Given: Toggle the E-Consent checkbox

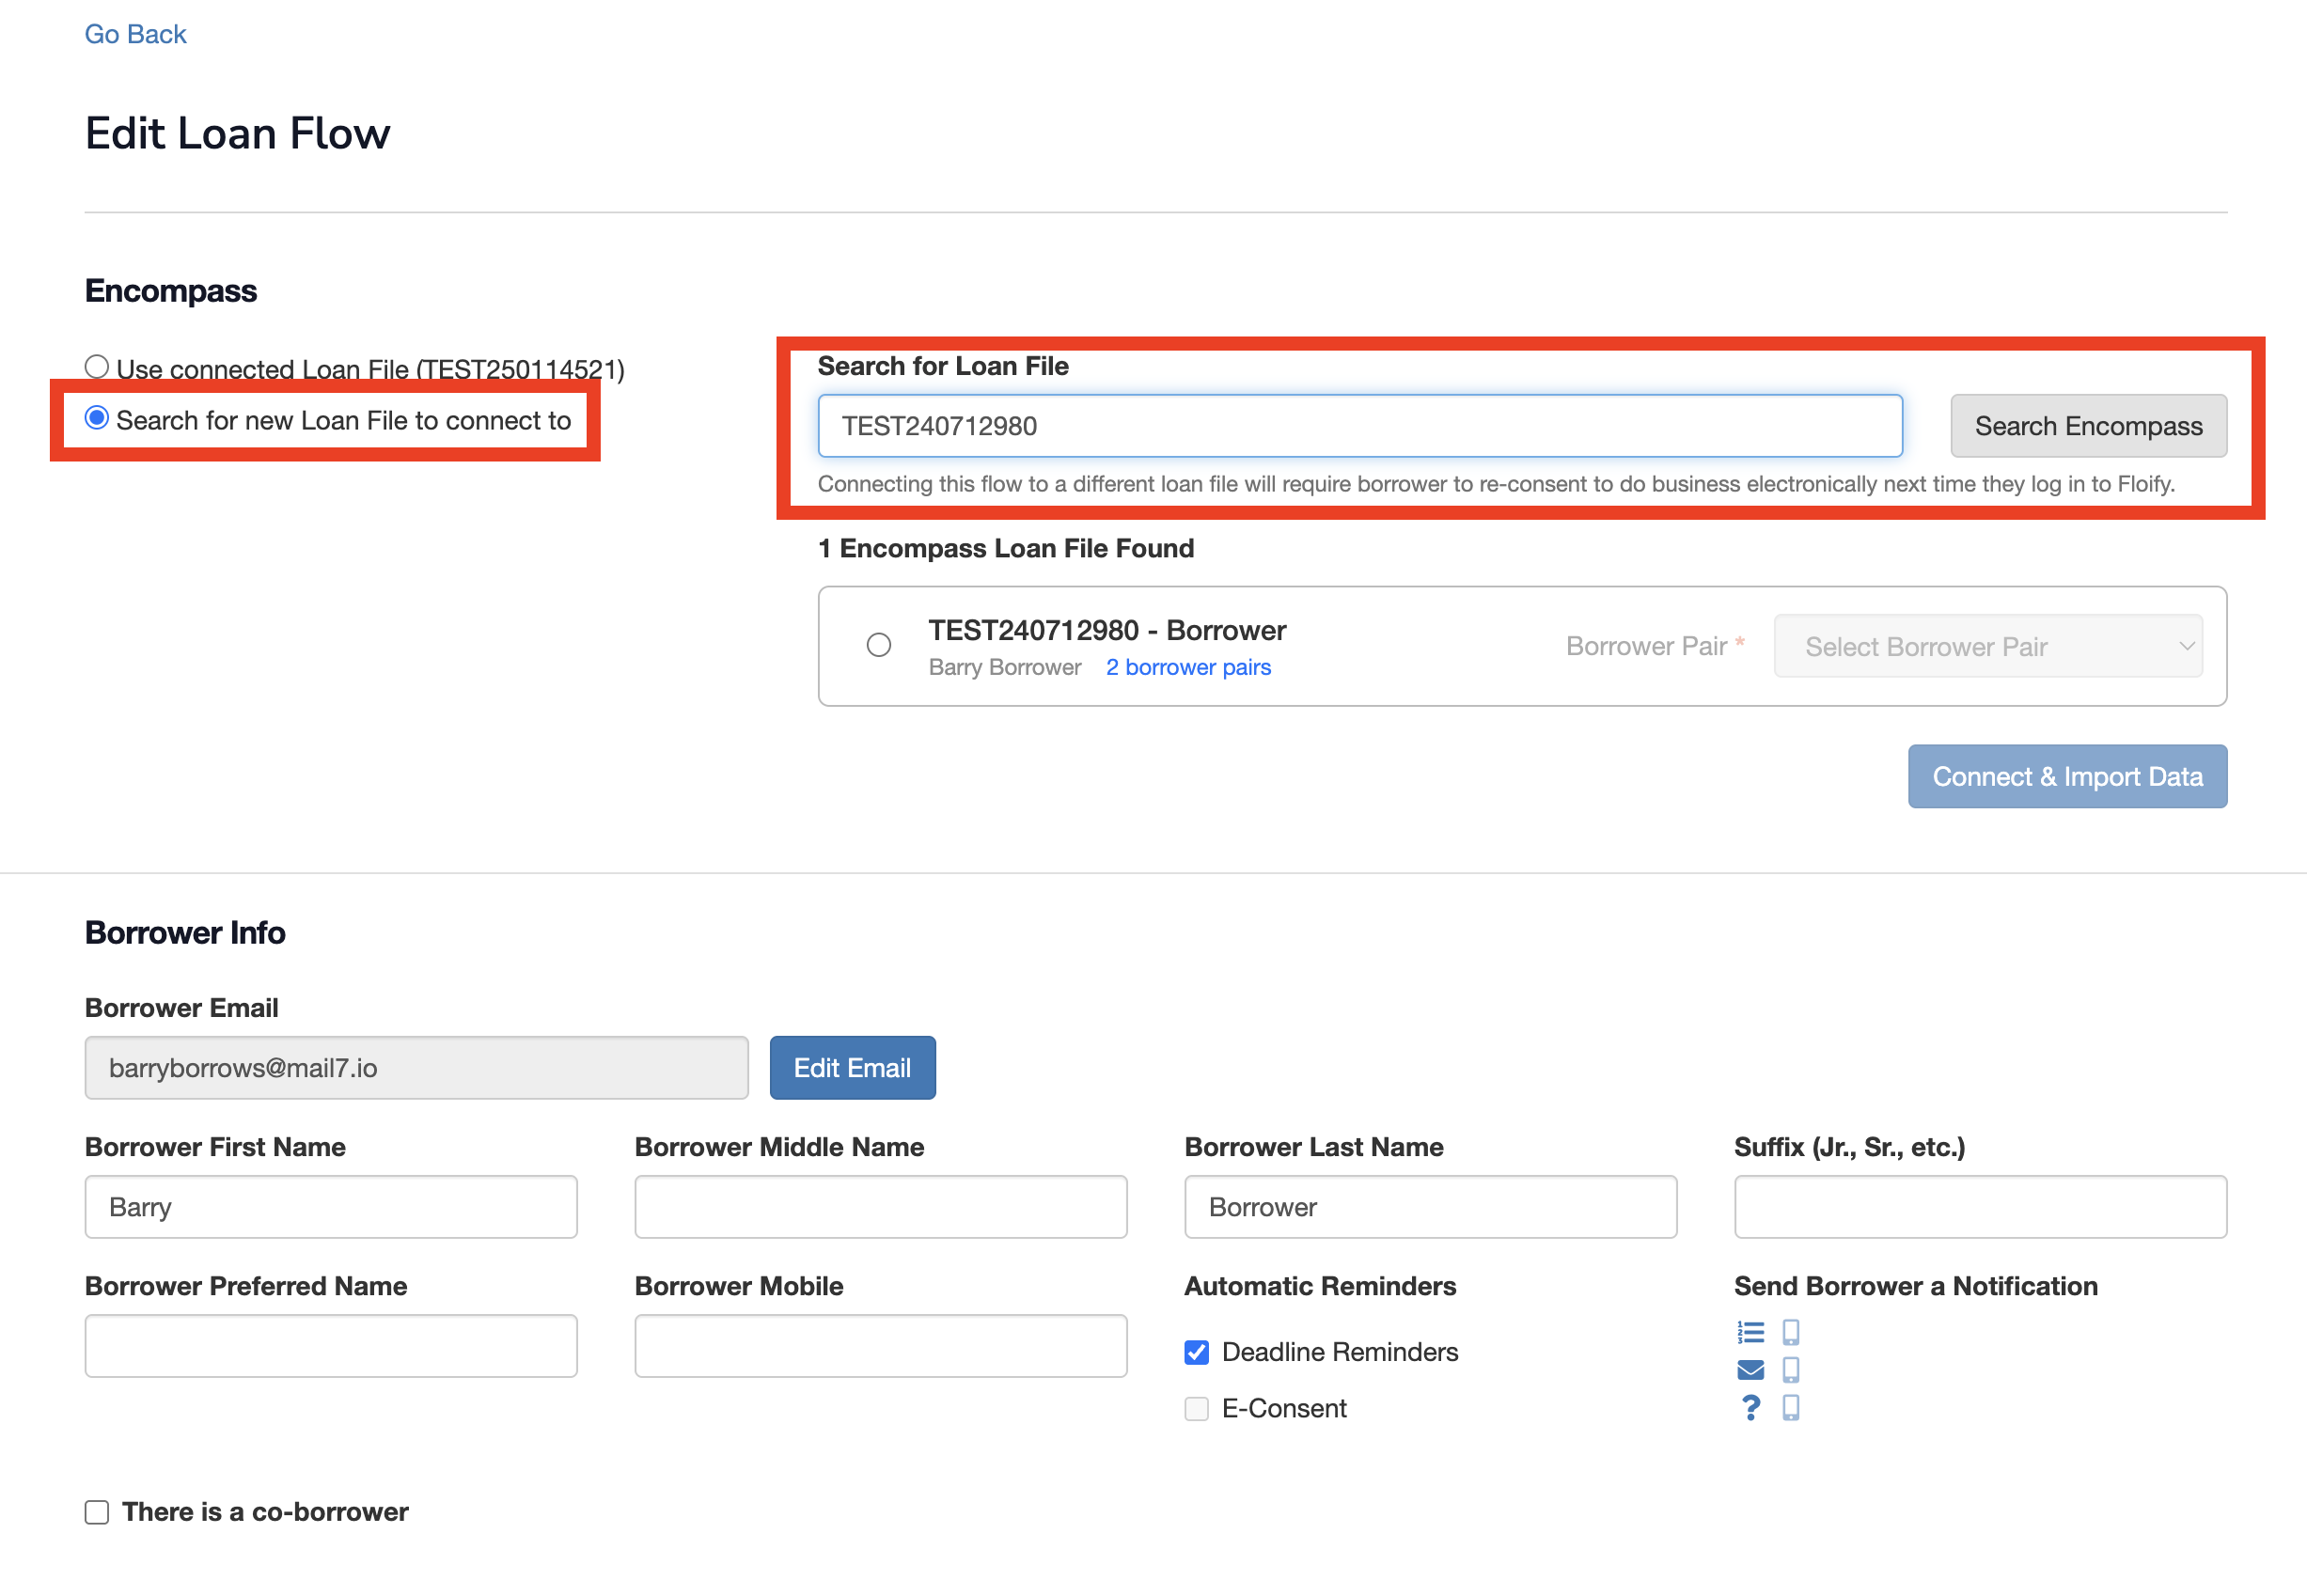Looking at the screenshot, I should pyautogui.click(x=1196, y=1409).
